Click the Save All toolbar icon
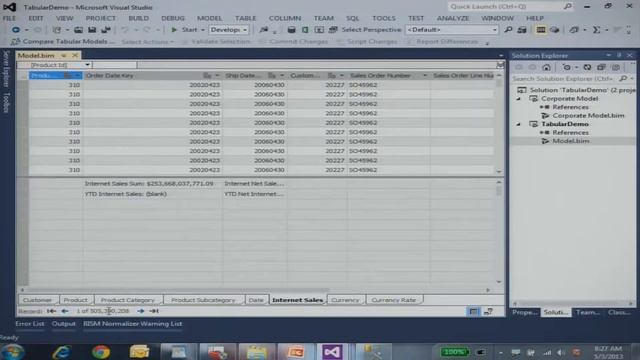 [x=106, y=30]
